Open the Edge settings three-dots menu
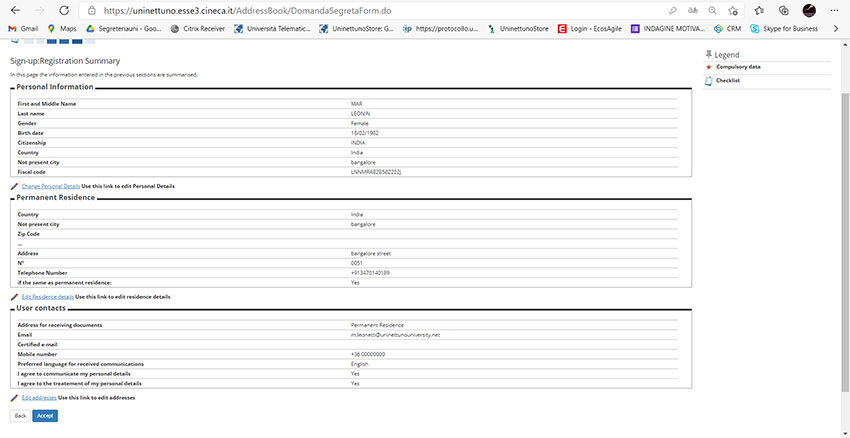The width and height of the screenshot is (850, 438). 833,10
